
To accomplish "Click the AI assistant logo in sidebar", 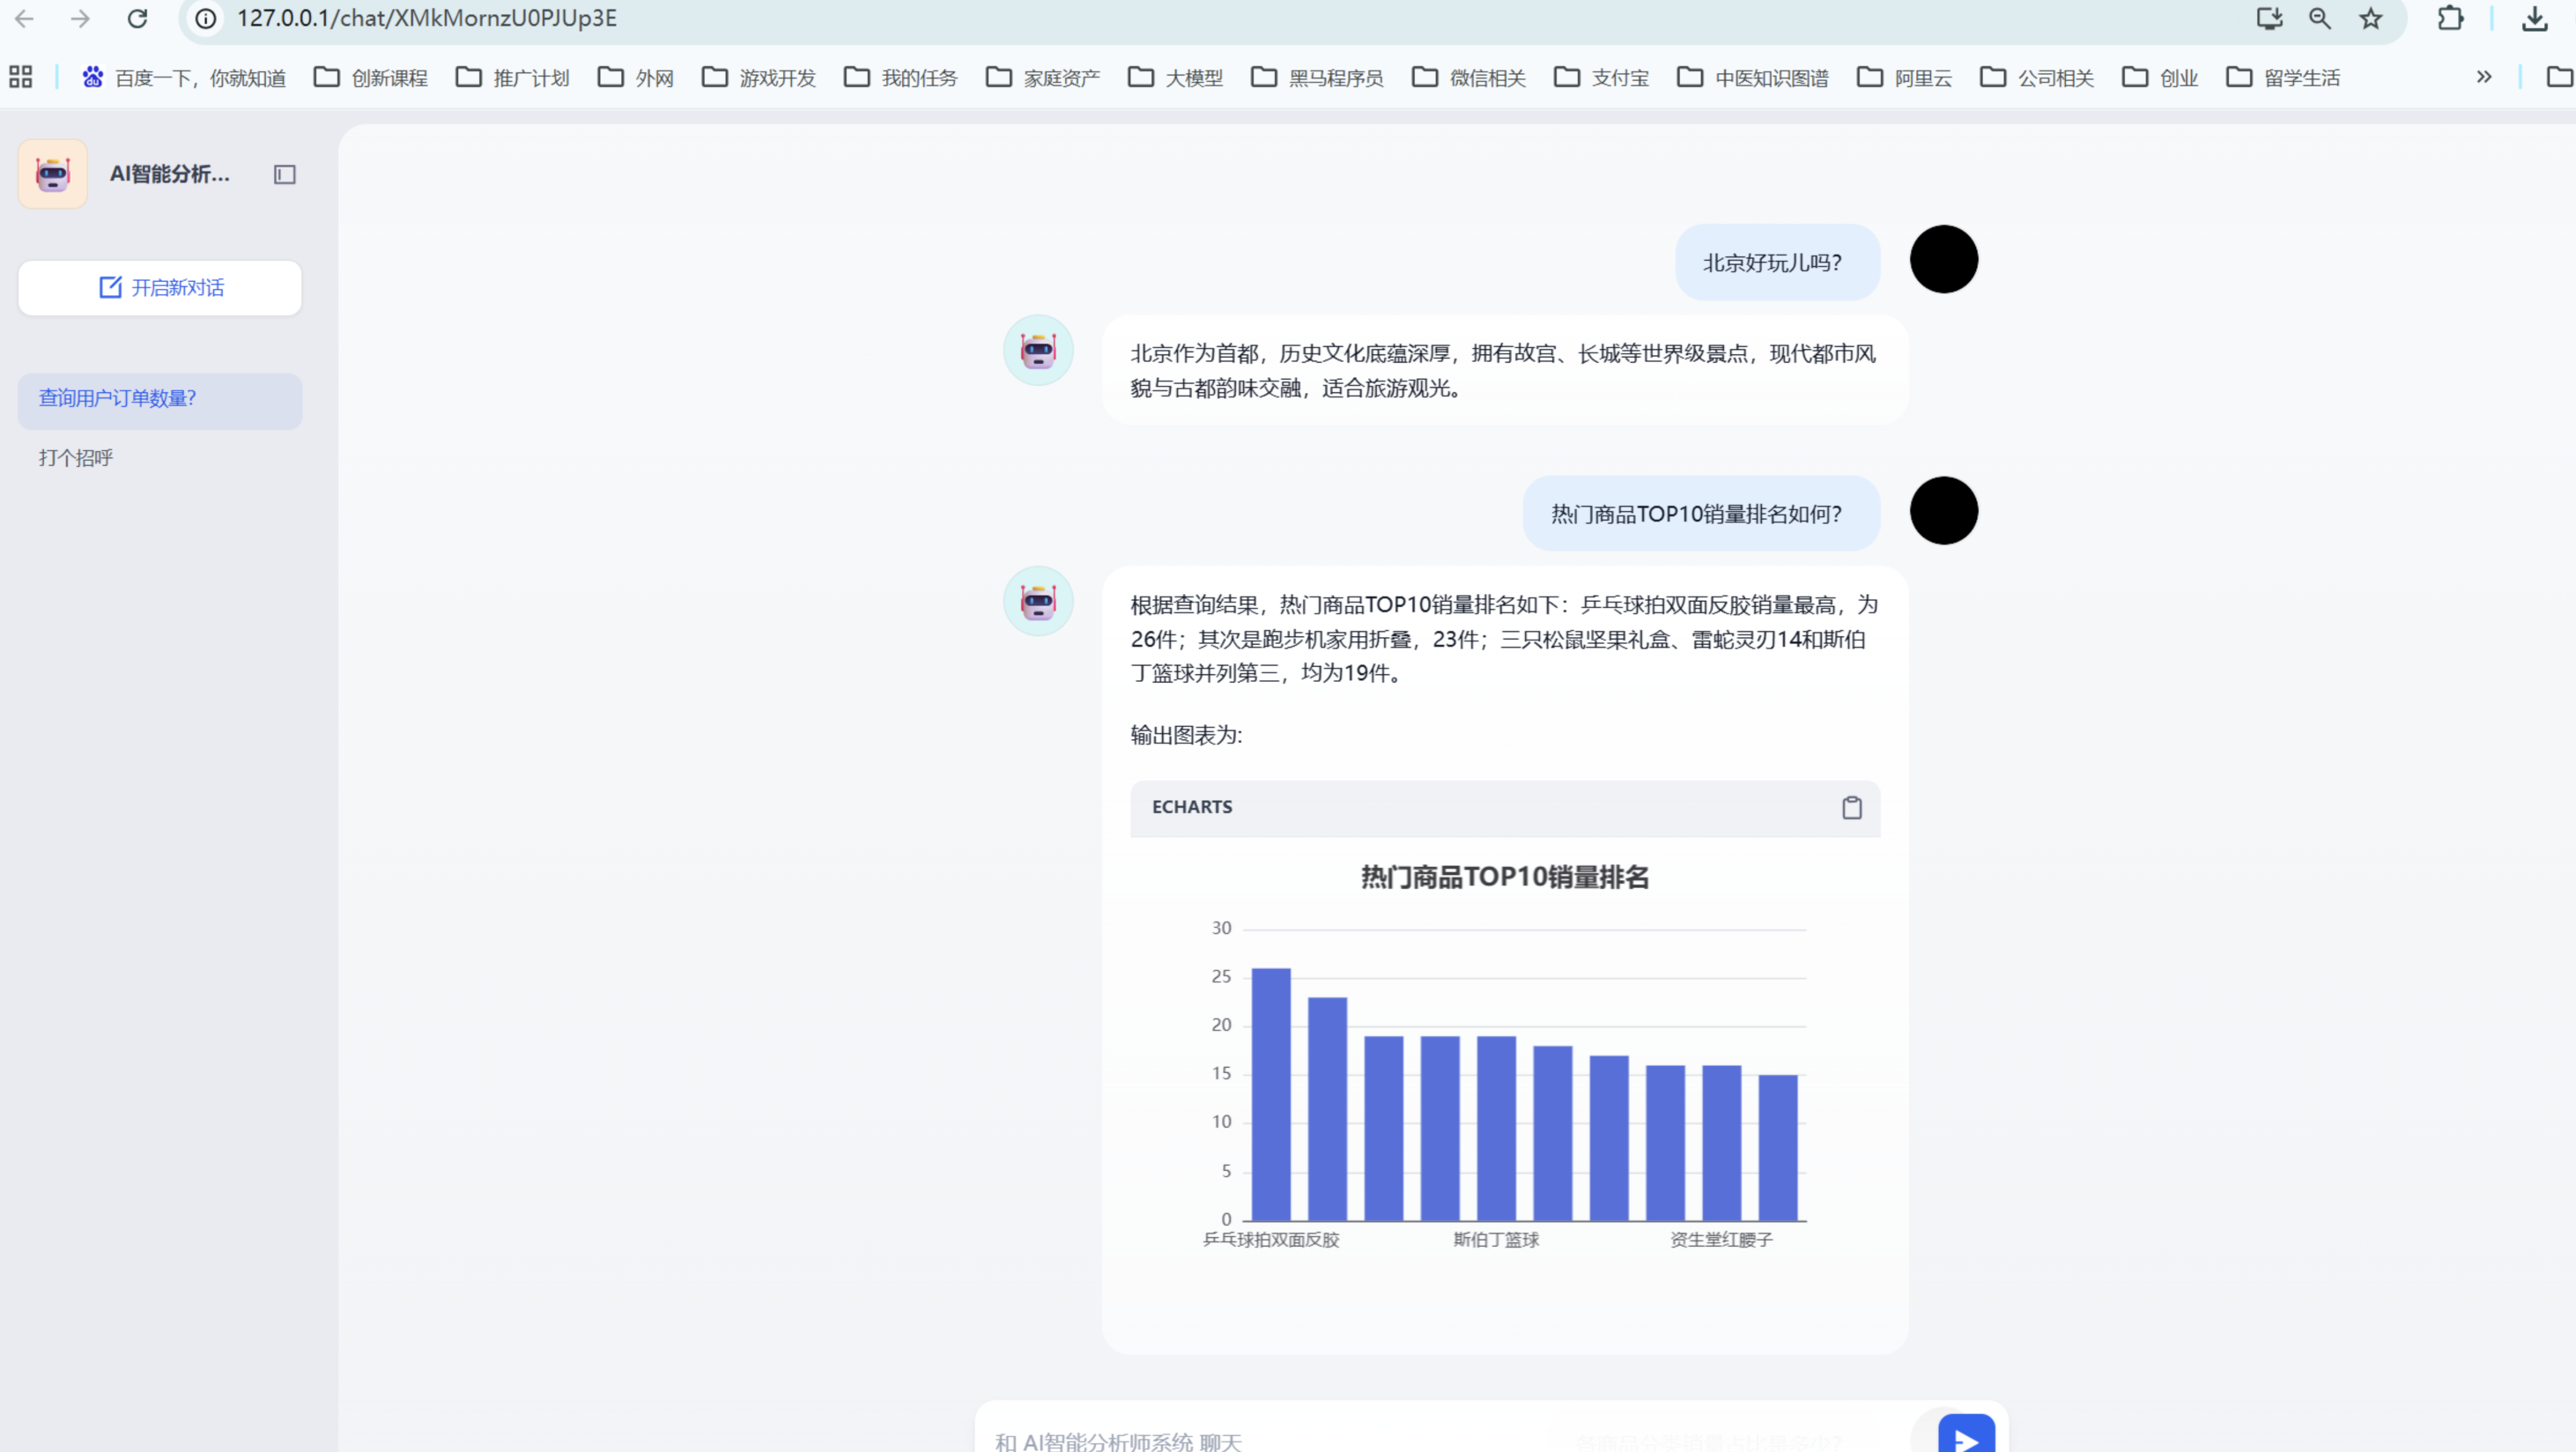I will click(x=53, y=175).
